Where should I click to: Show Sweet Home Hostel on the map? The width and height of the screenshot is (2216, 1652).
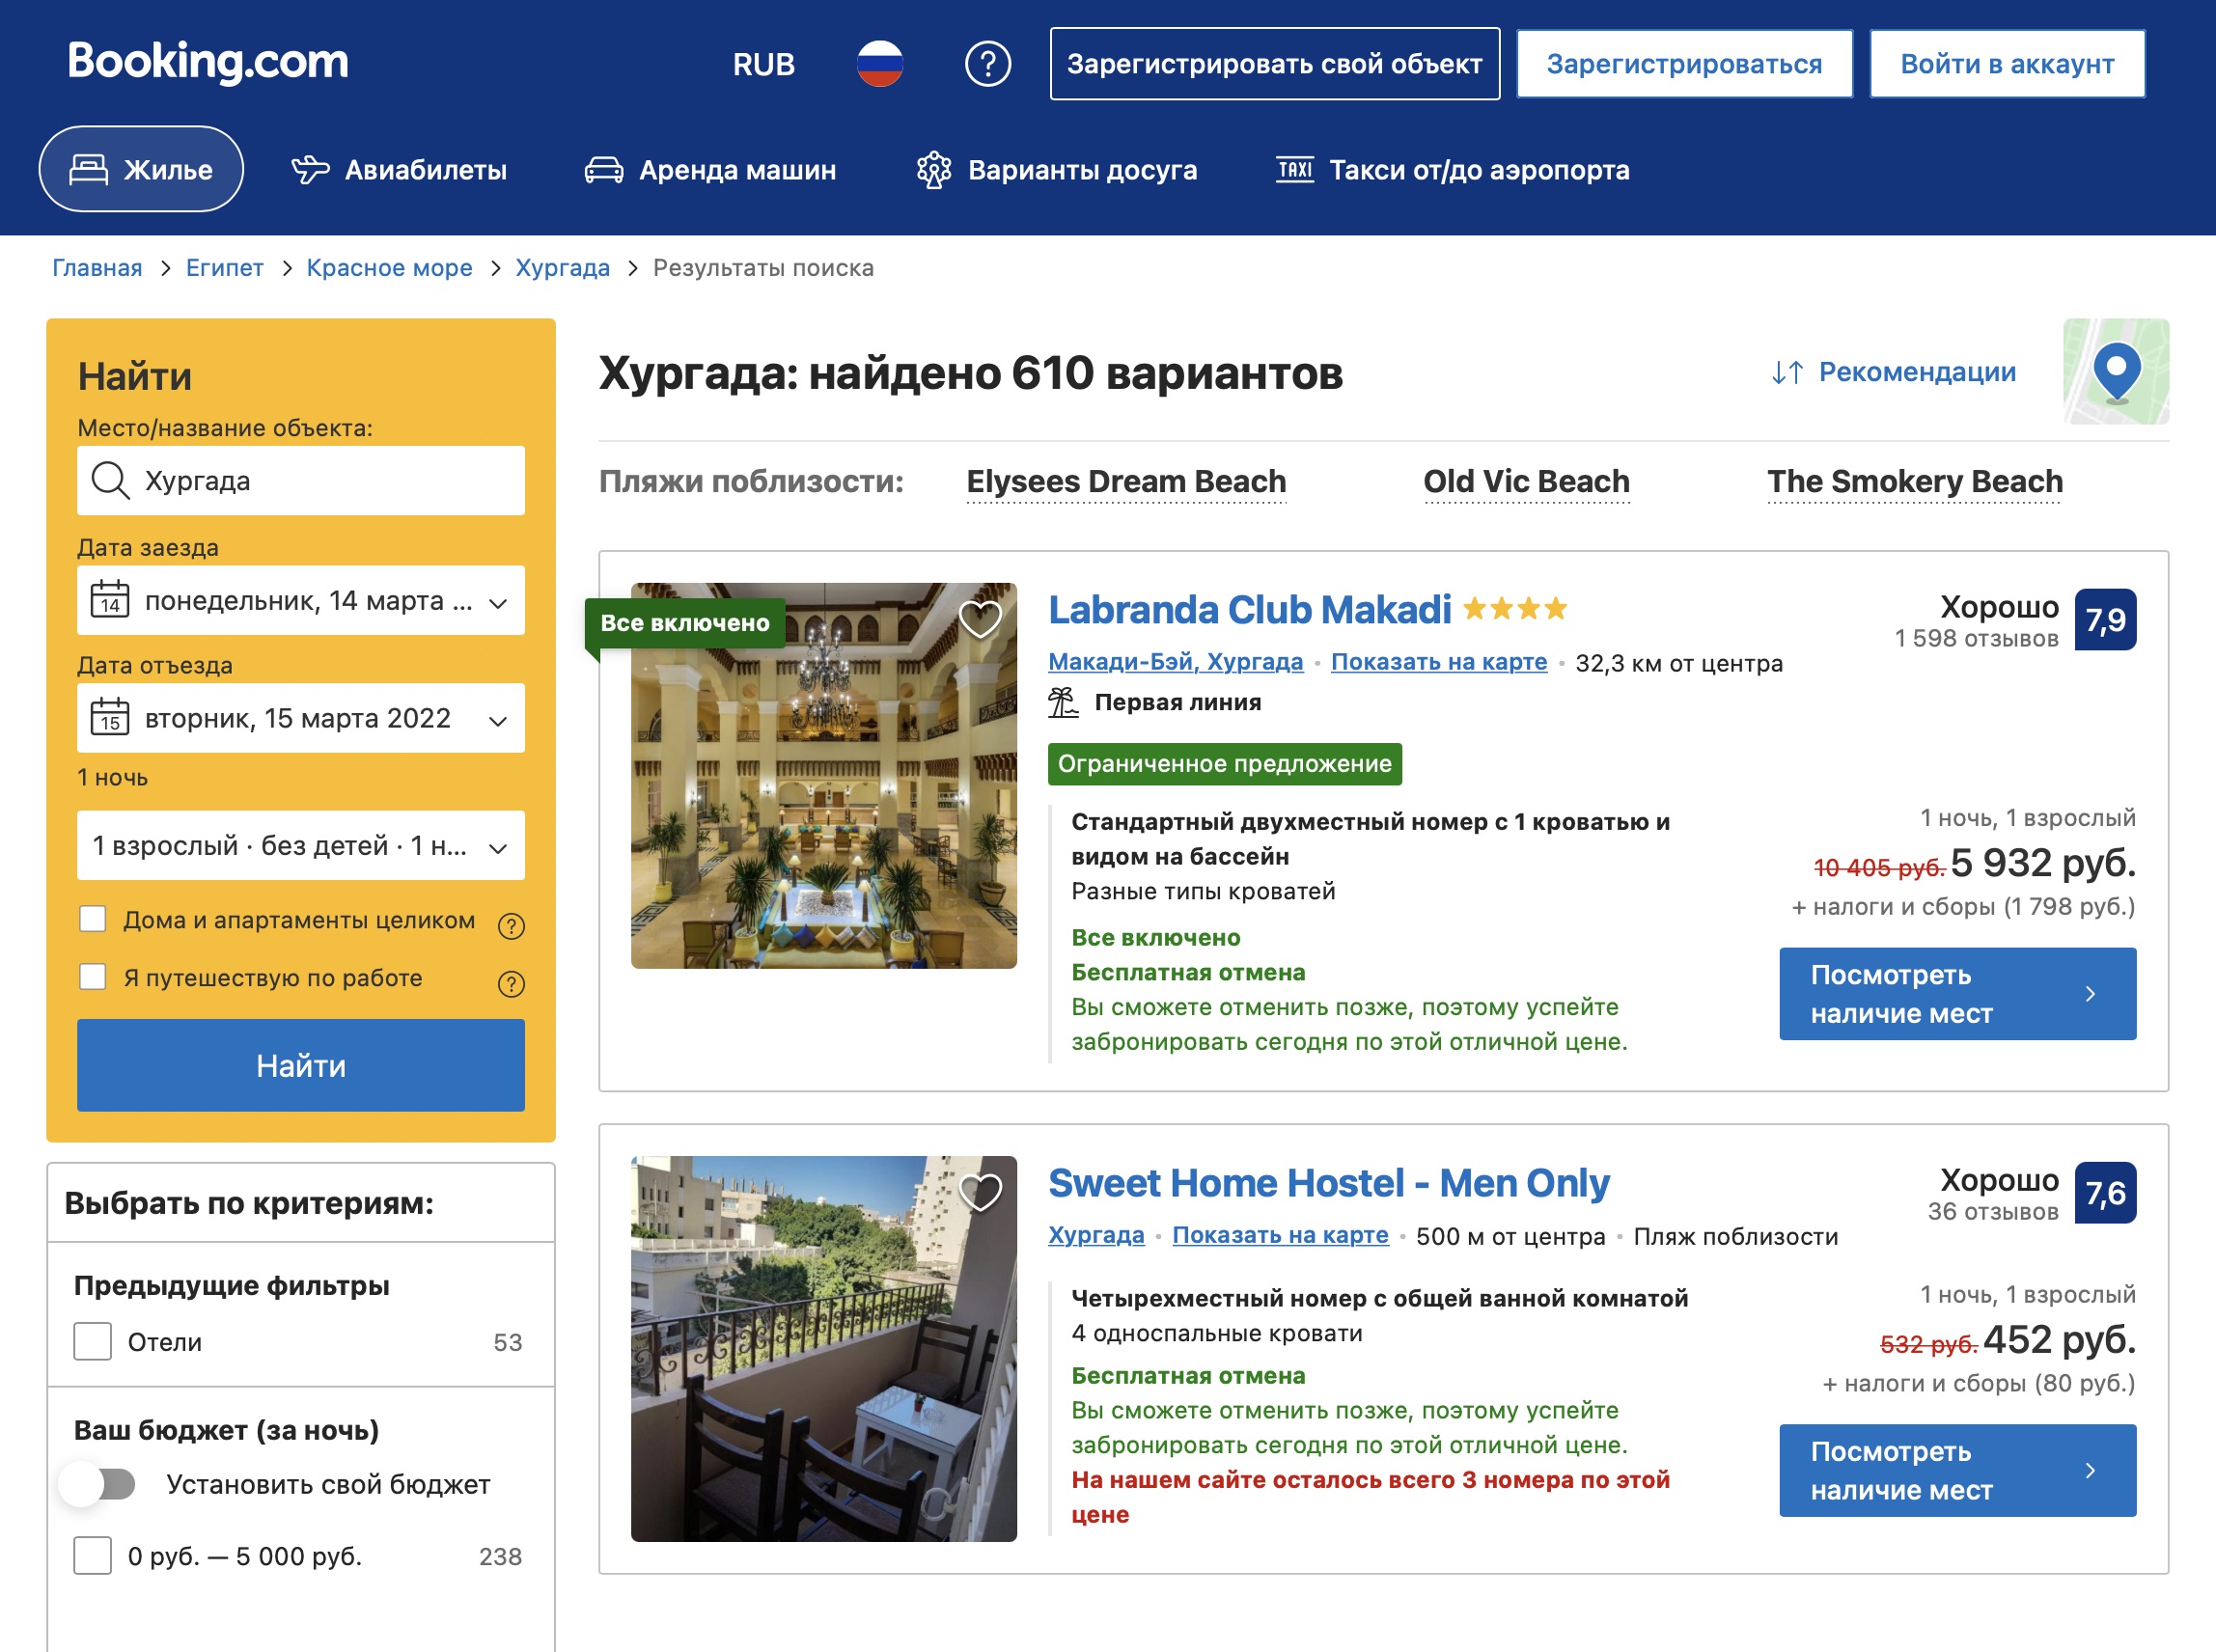pyautogui.click(x=1280, y=1235)
